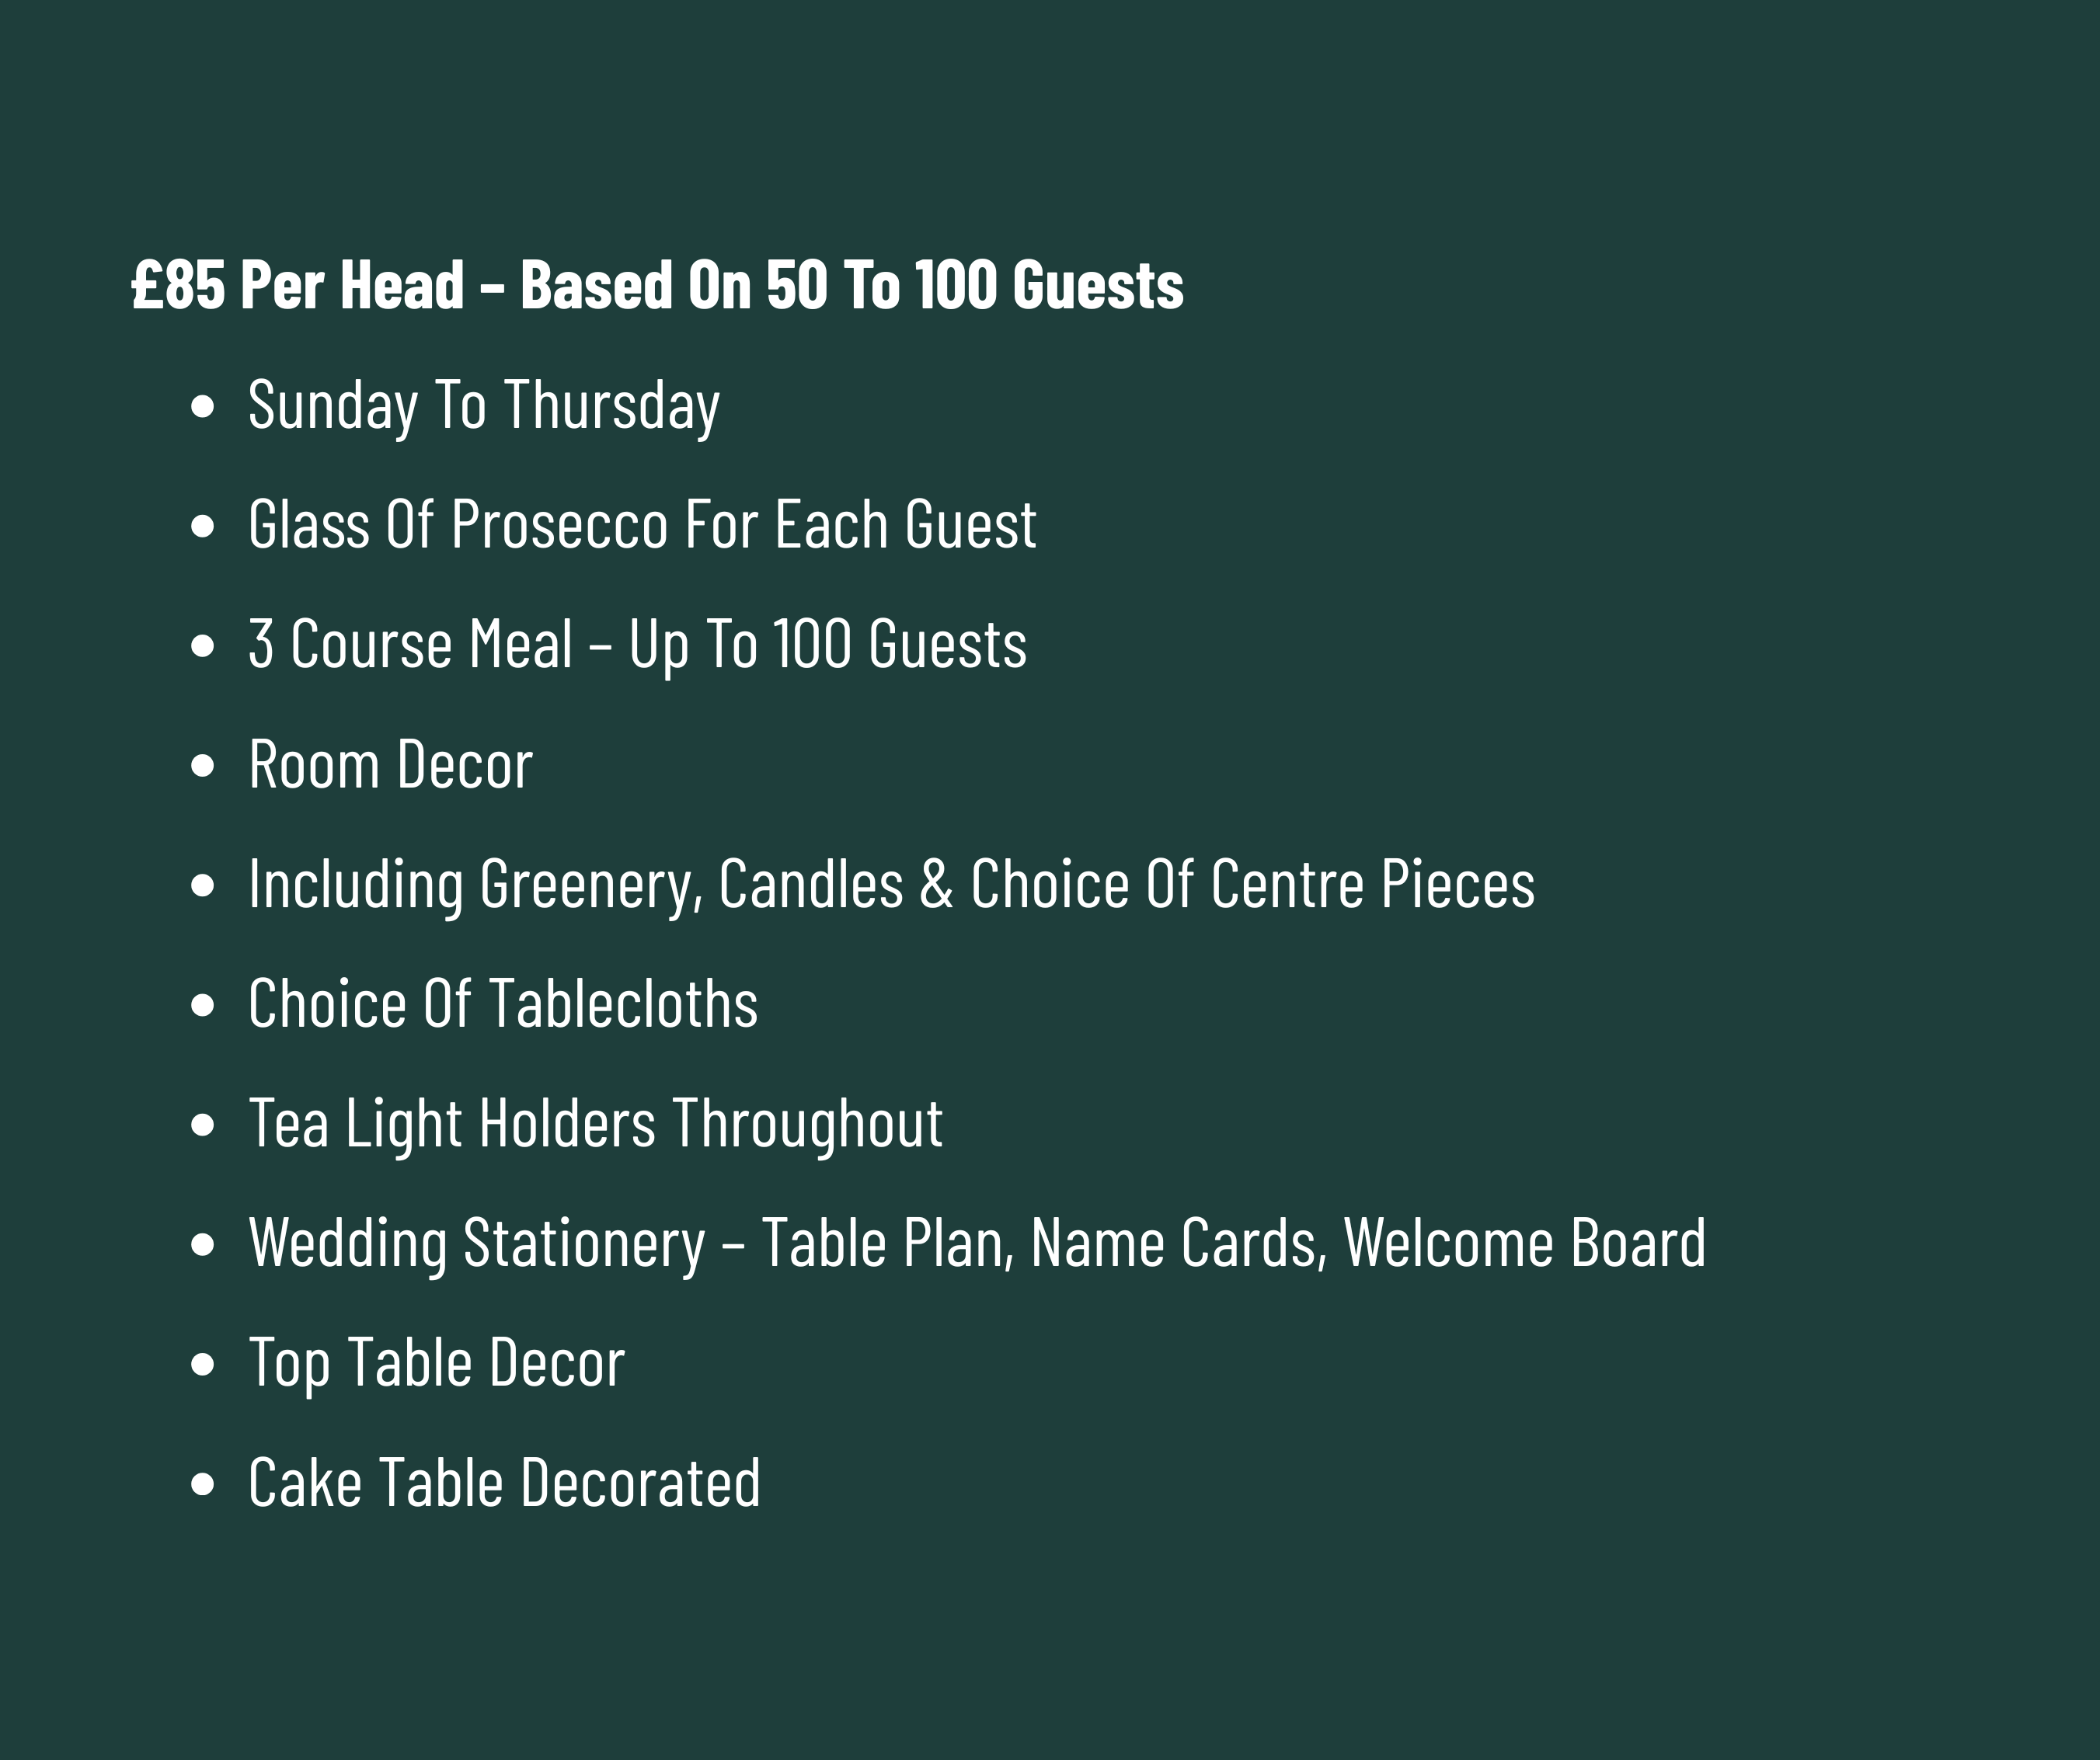Click the bullet beside Tea Light Holders
The image size is (2100, 1760).
pyautogui.click(x=202, y=1125)
